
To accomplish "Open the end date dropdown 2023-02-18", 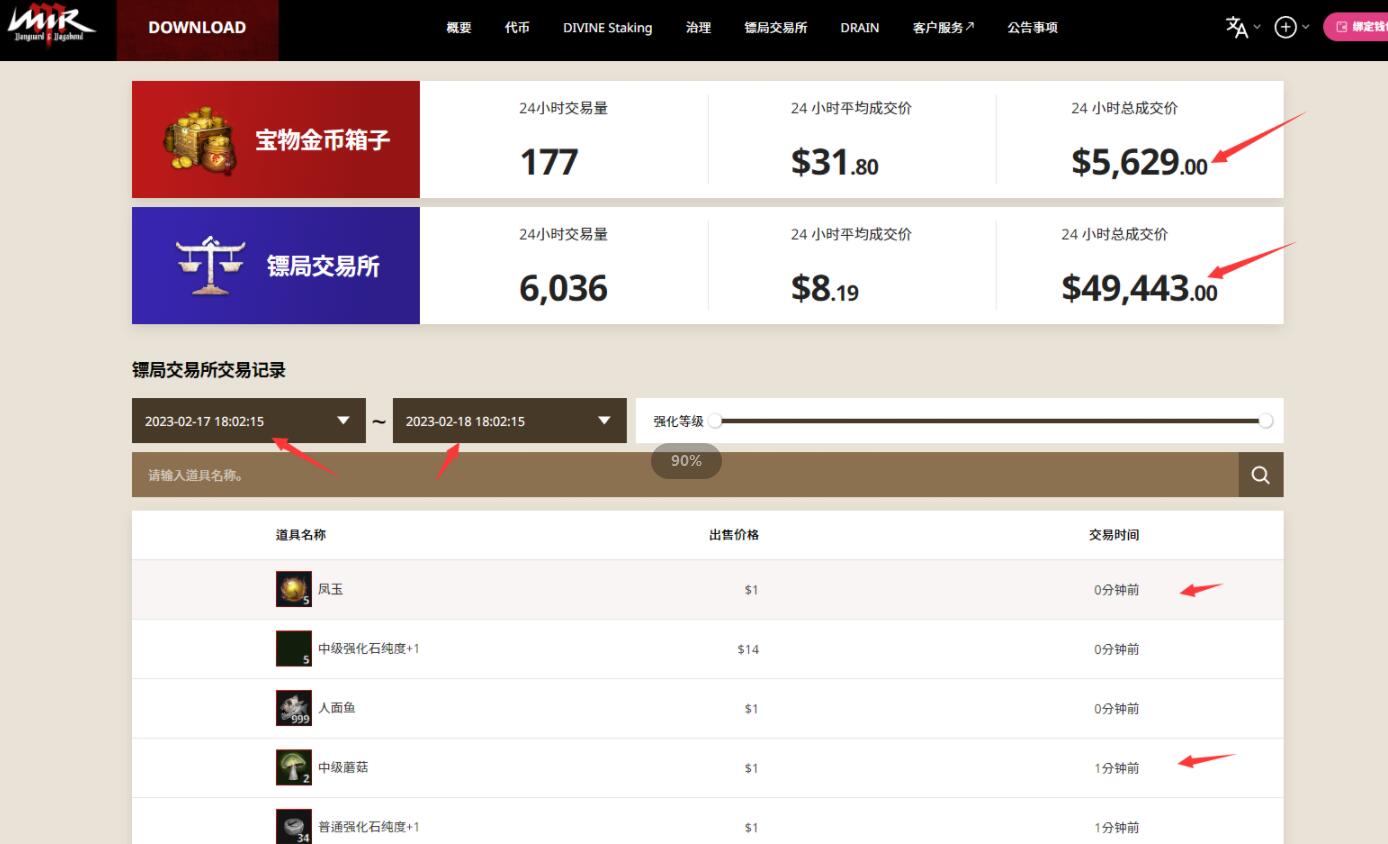I will click(x=509, y=420).
